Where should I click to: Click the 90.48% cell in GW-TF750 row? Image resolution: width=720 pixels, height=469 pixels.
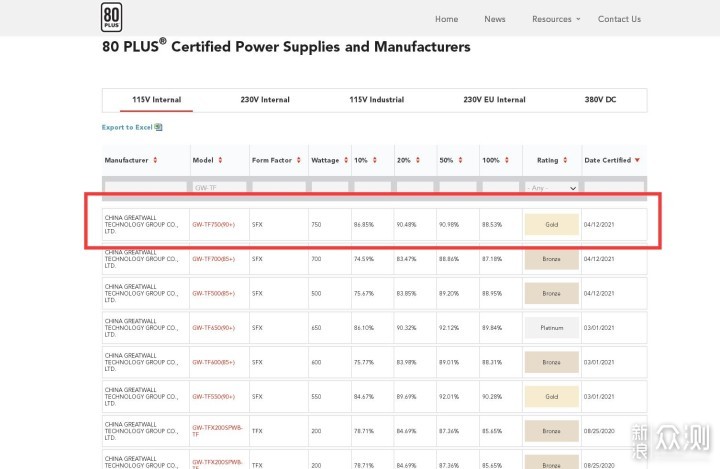pos(406,225)
